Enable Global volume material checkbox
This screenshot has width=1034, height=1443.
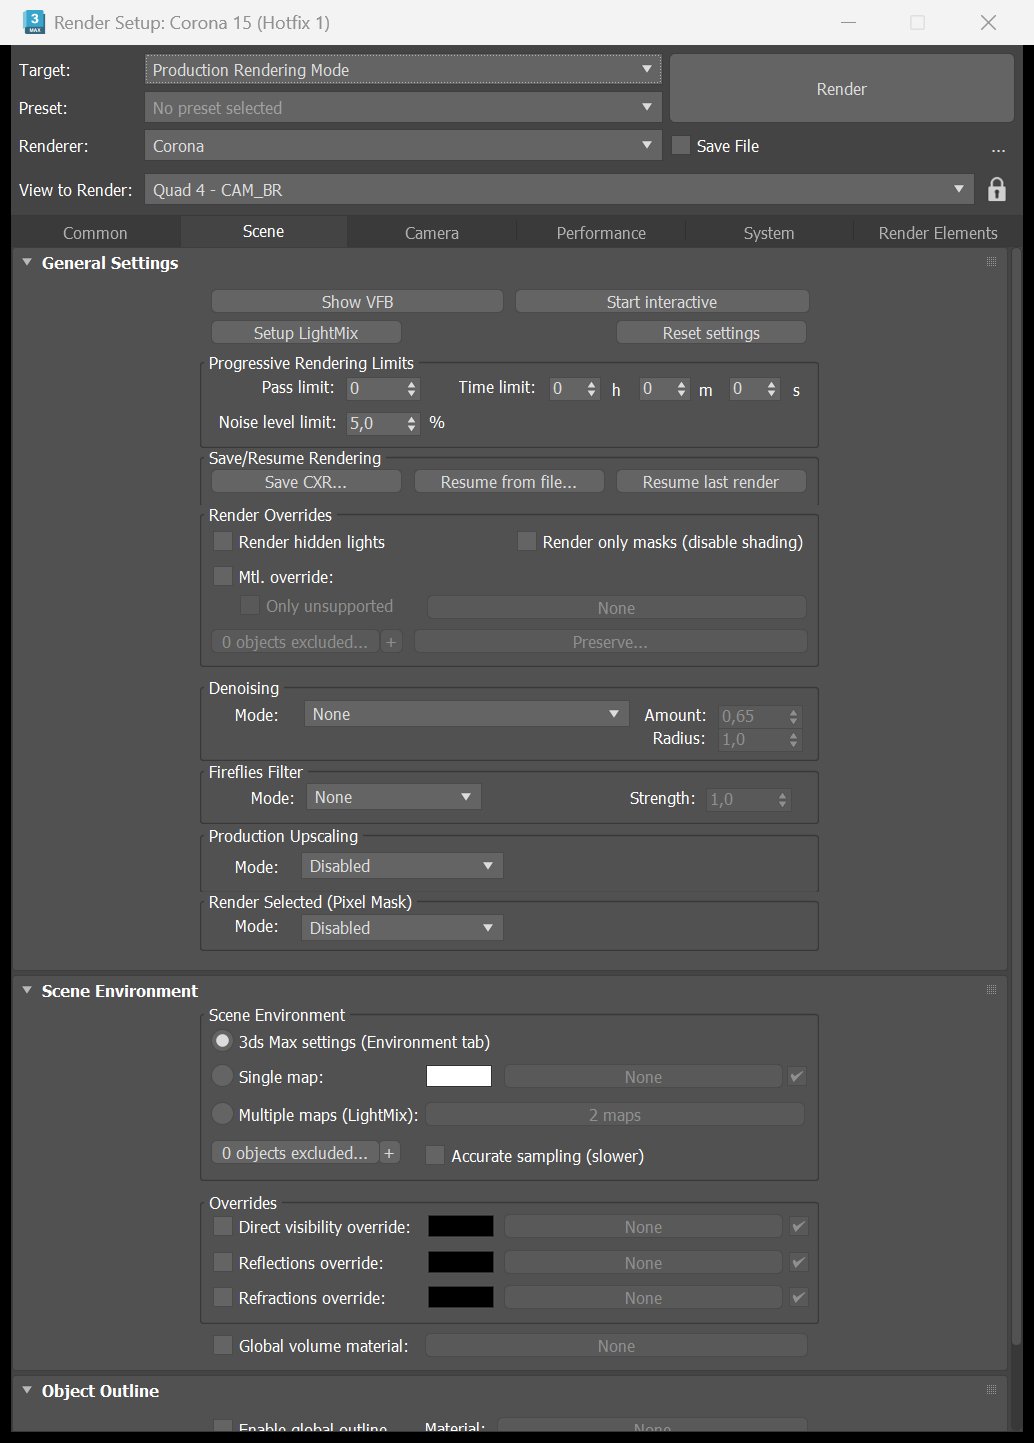tap(223, 1345)
